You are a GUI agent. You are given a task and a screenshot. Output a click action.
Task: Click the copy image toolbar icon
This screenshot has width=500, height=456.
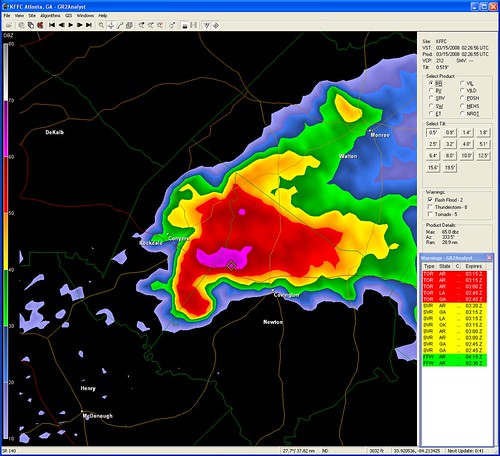click(31, 25)
